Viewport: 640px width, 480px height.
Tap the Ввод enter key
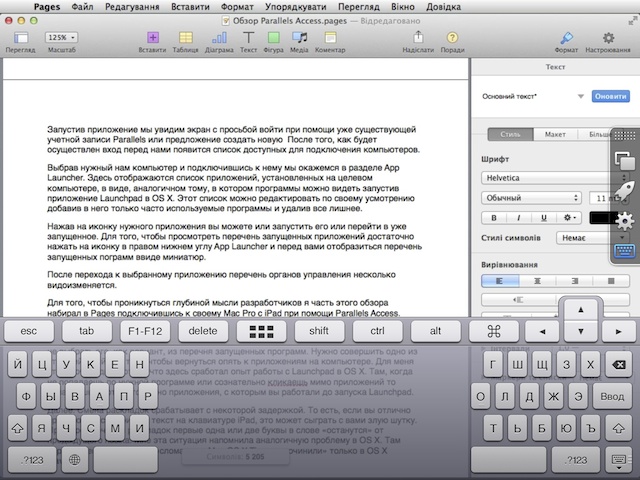612,396
